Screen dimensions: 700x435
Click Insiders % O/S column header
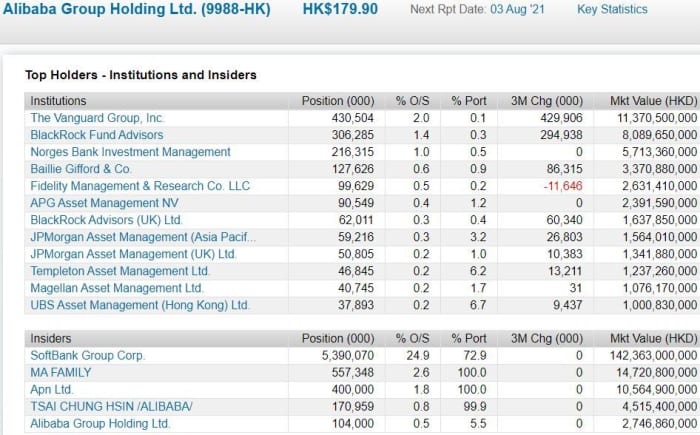pyautogui.click(x=412, y=339)
